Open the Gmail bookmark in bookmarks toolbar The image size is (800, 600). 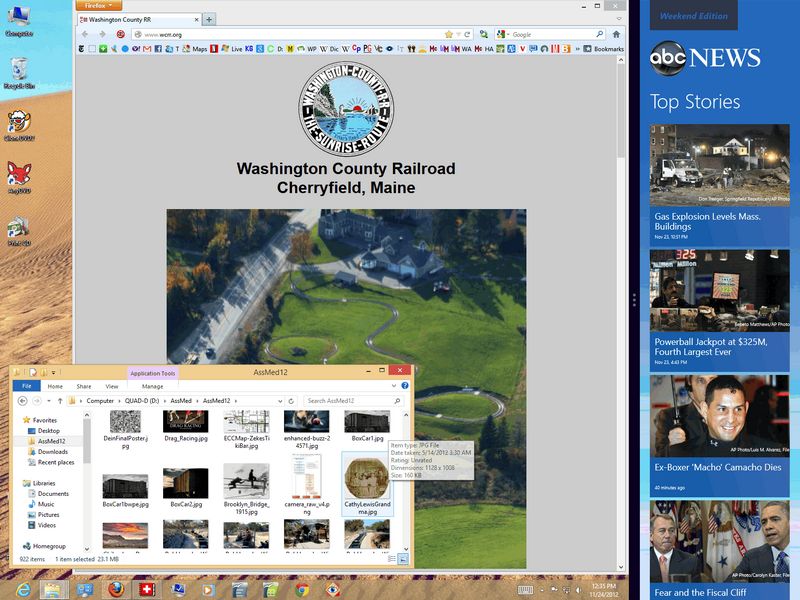pos(147,49)
